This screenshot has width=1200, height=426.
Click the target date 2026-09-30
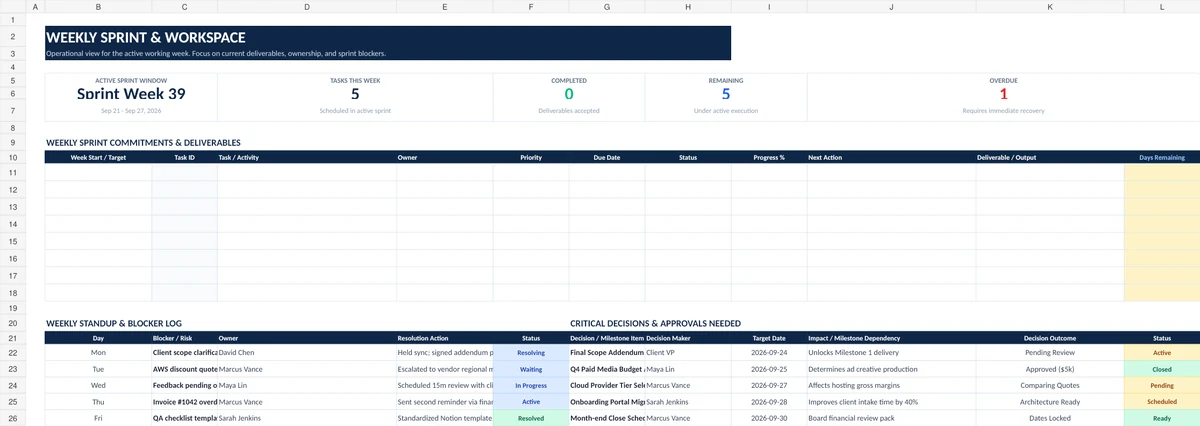(x=768, y=418)
